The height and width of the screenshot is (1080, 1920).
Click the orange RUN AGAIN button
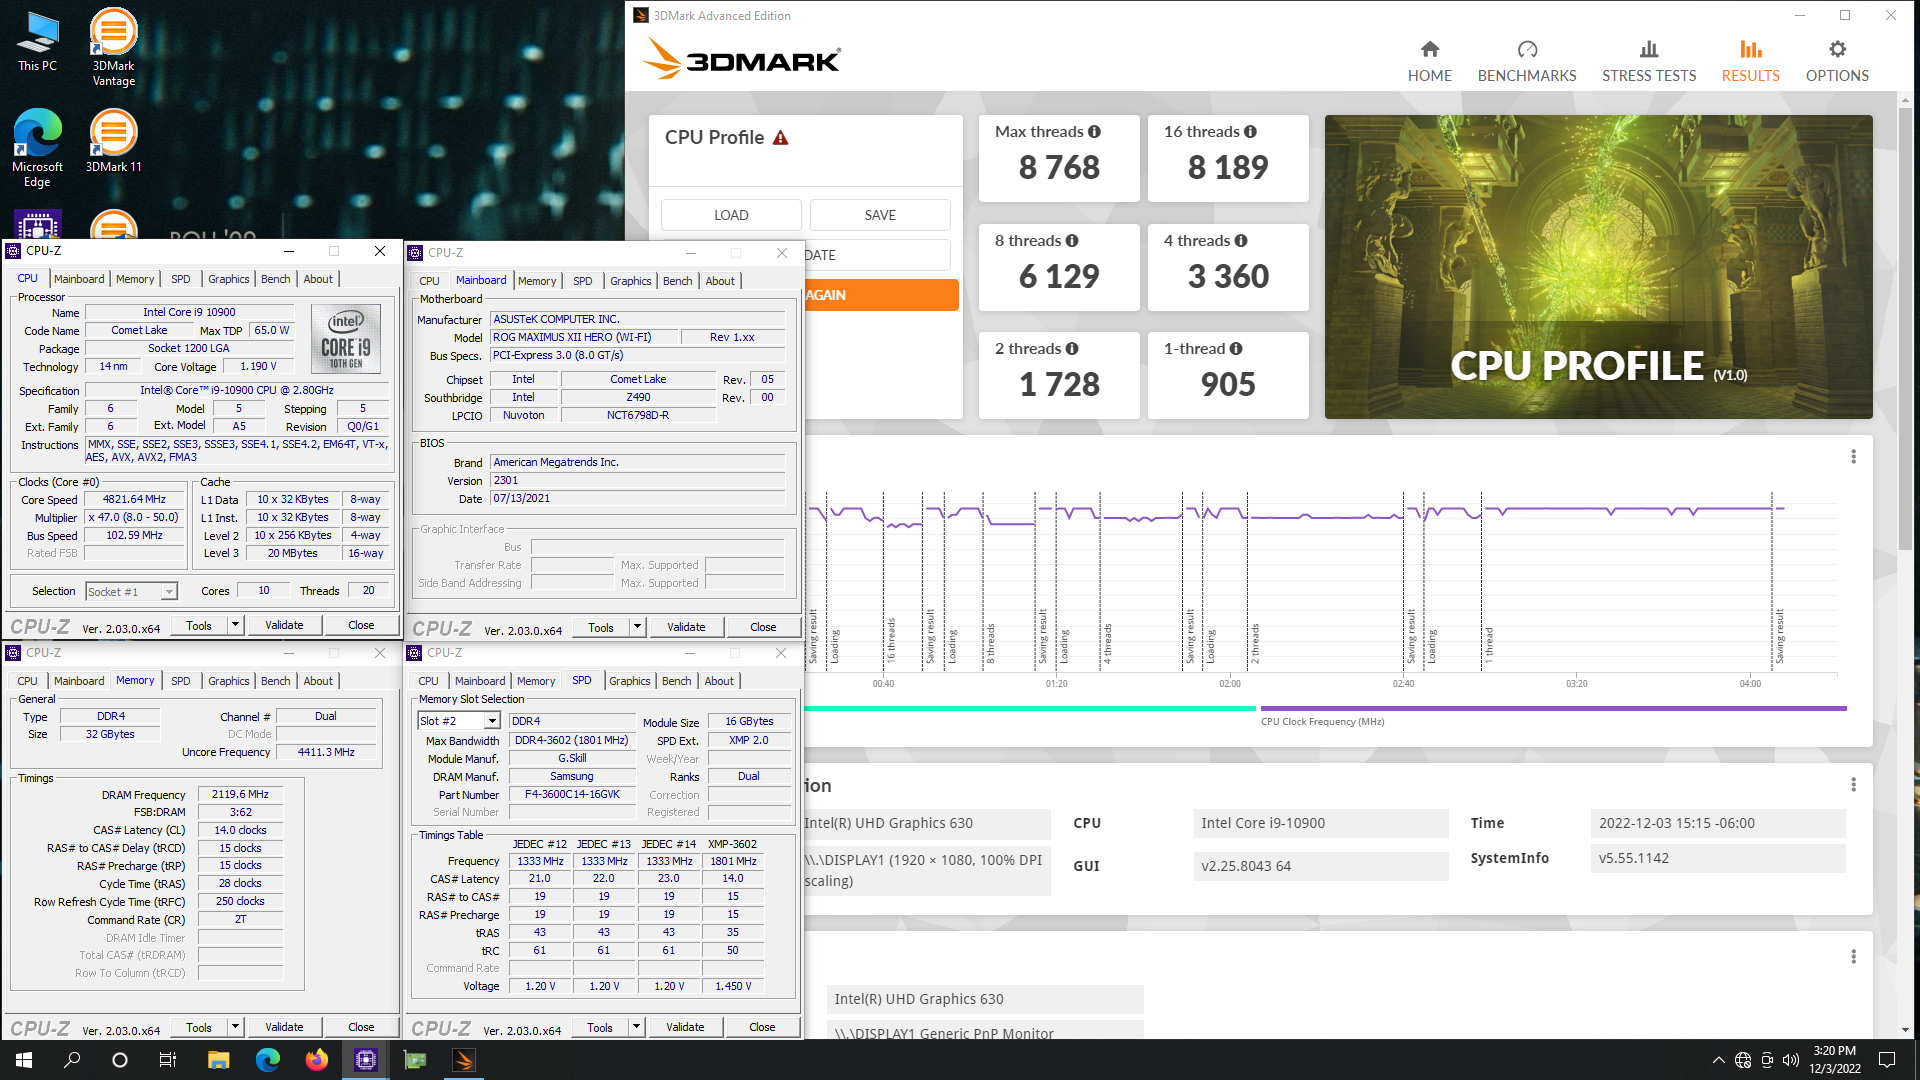(x=881, y=295)
